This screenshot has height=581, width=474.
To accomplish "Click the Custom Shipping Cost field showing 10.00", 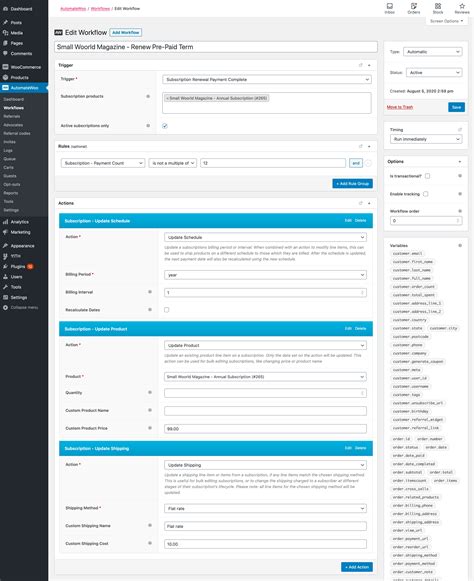I will [x=265, y=544].
